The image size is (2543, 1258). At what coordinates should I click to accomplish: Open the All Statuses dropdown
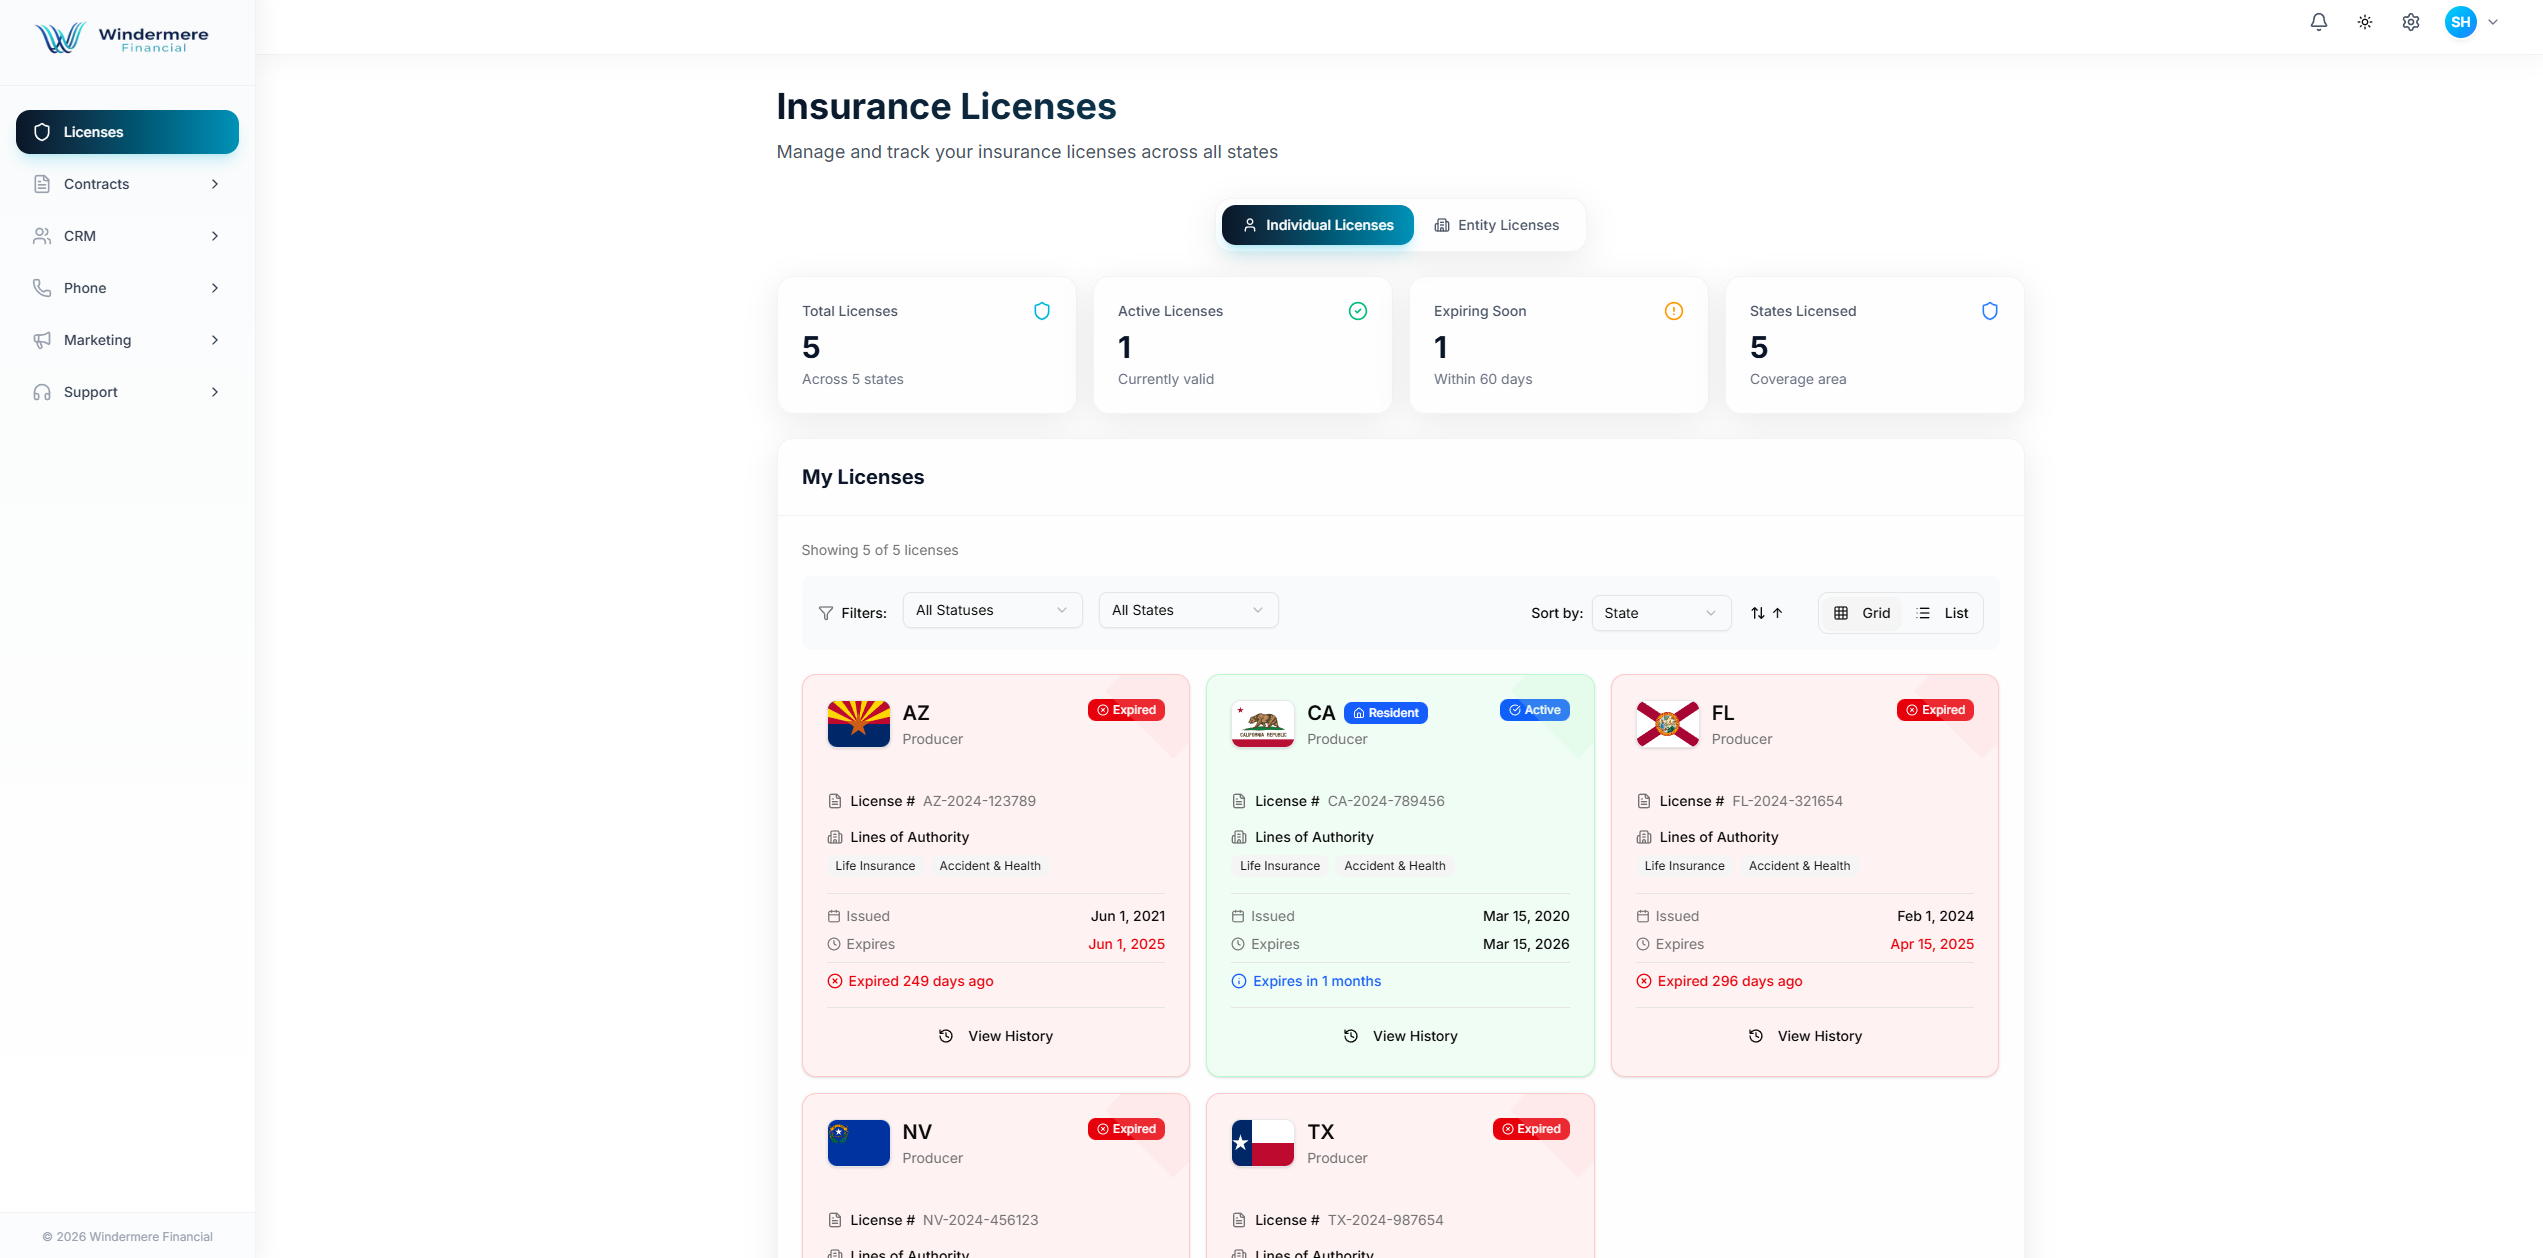(x=991, y=610)
